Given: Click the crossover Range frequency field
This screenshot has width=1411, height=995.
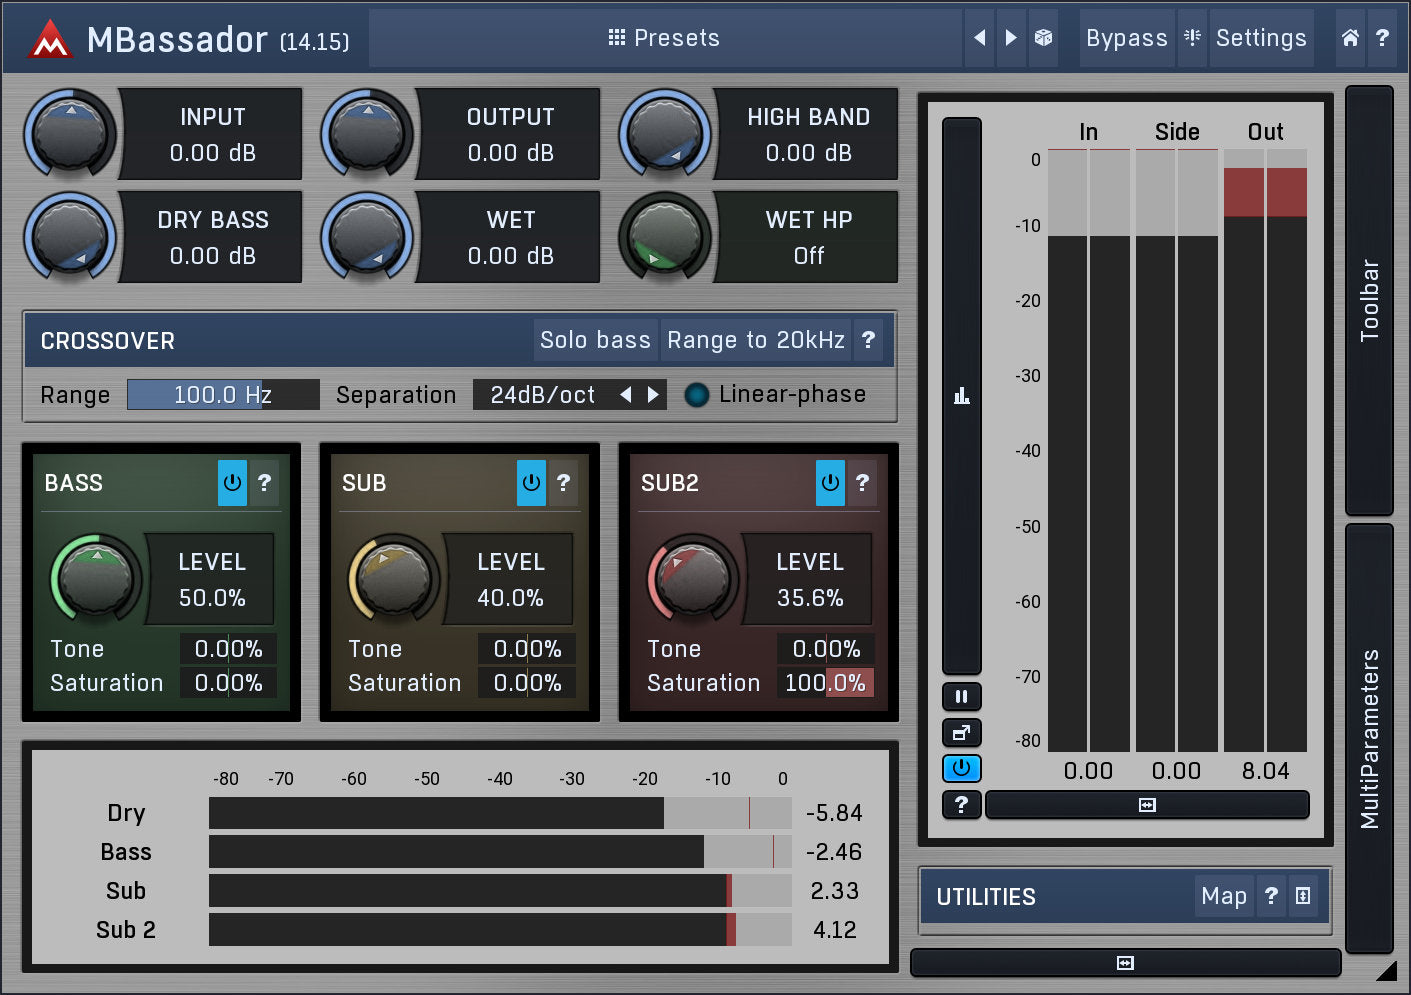Looking at the screenshot, I should (x=223, y=395).
